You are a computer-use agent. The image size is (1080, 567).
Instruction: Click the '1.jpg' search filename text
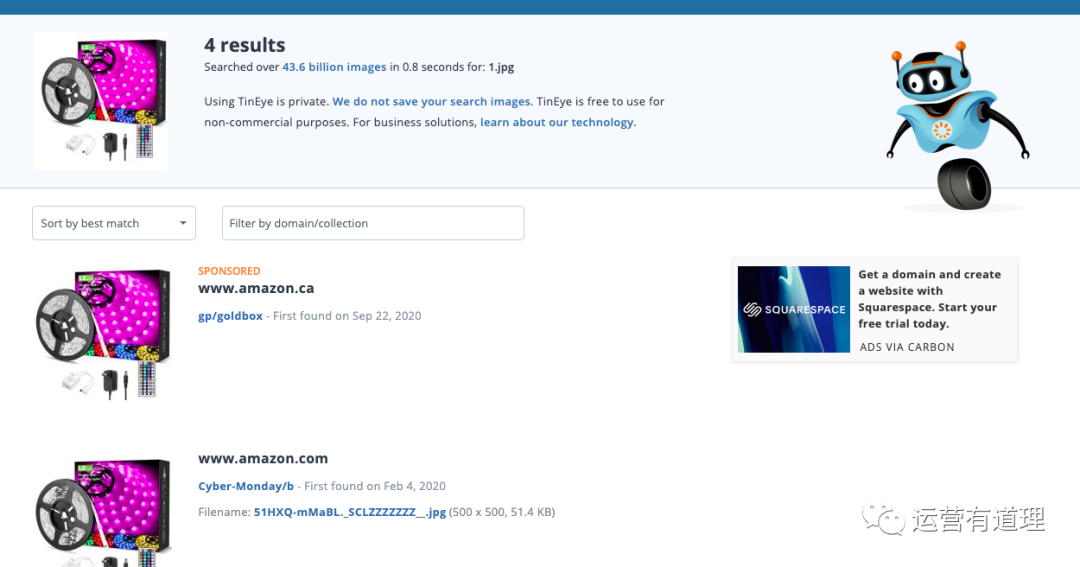(x=501, y=67)
